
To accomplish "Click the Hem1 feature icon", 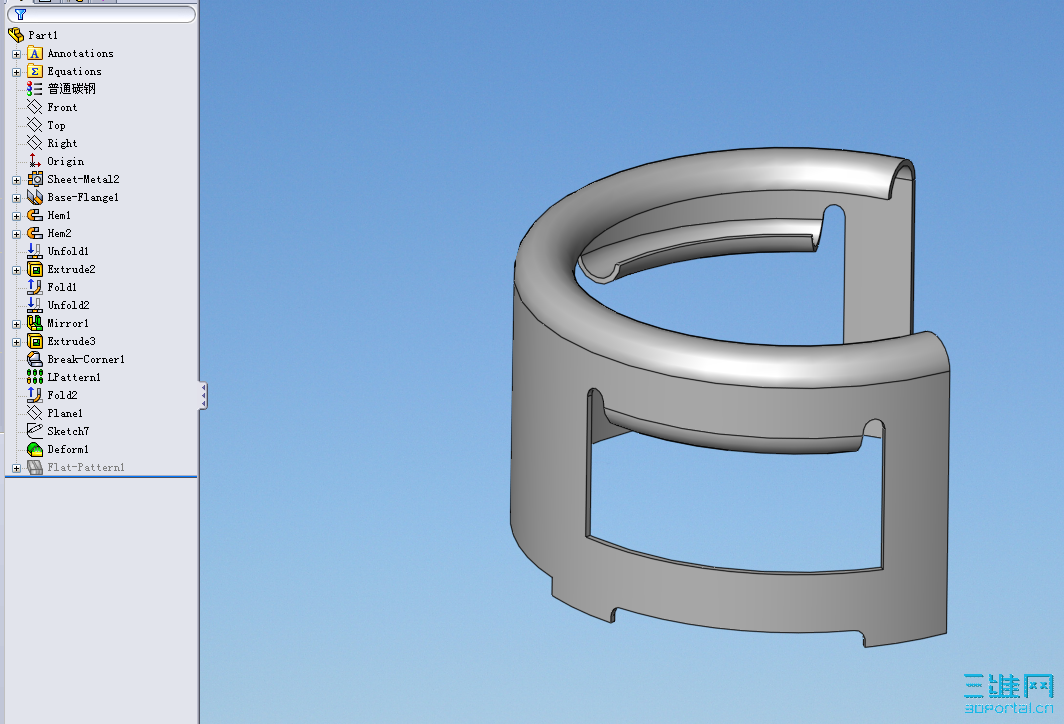I will point(35,215).
